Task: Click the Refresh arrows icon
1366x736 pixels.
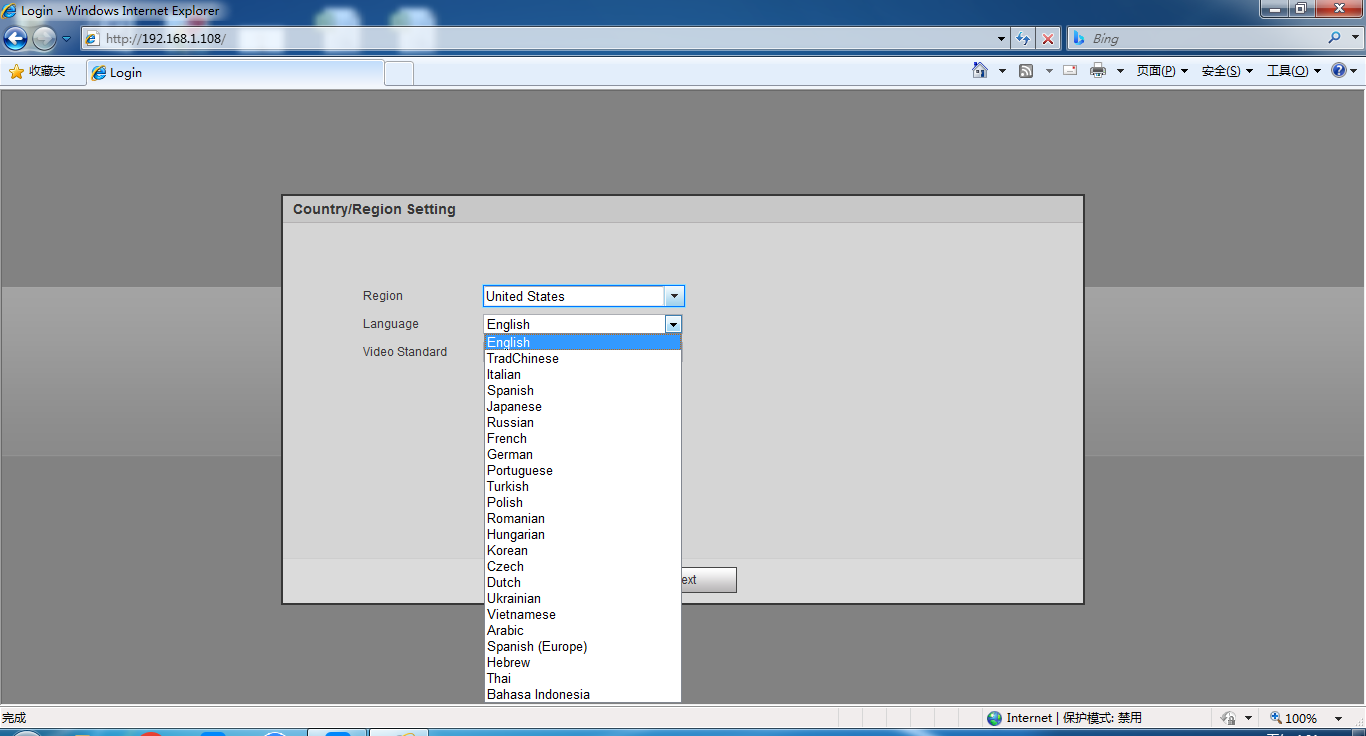Action: (1023, 39)
